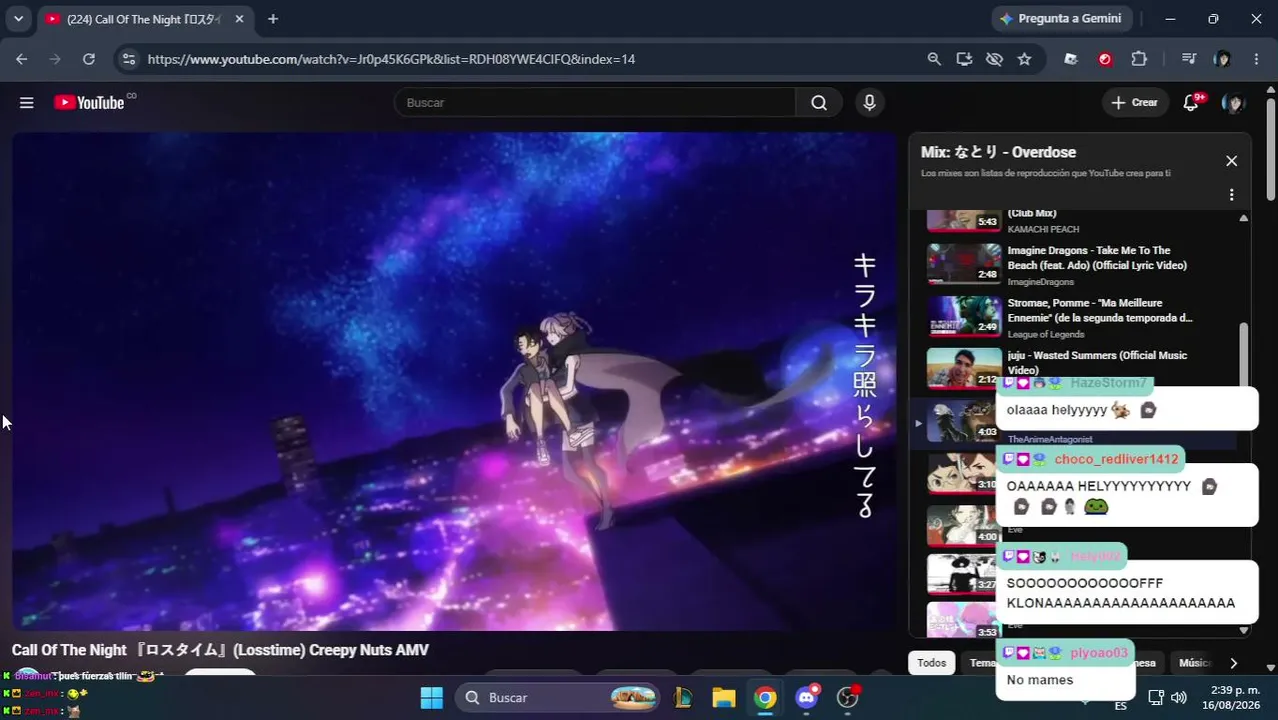Click HazeStorm7 chat username
The image size is (1278, 720).
pyautogui.click(x=1108, y=383)
